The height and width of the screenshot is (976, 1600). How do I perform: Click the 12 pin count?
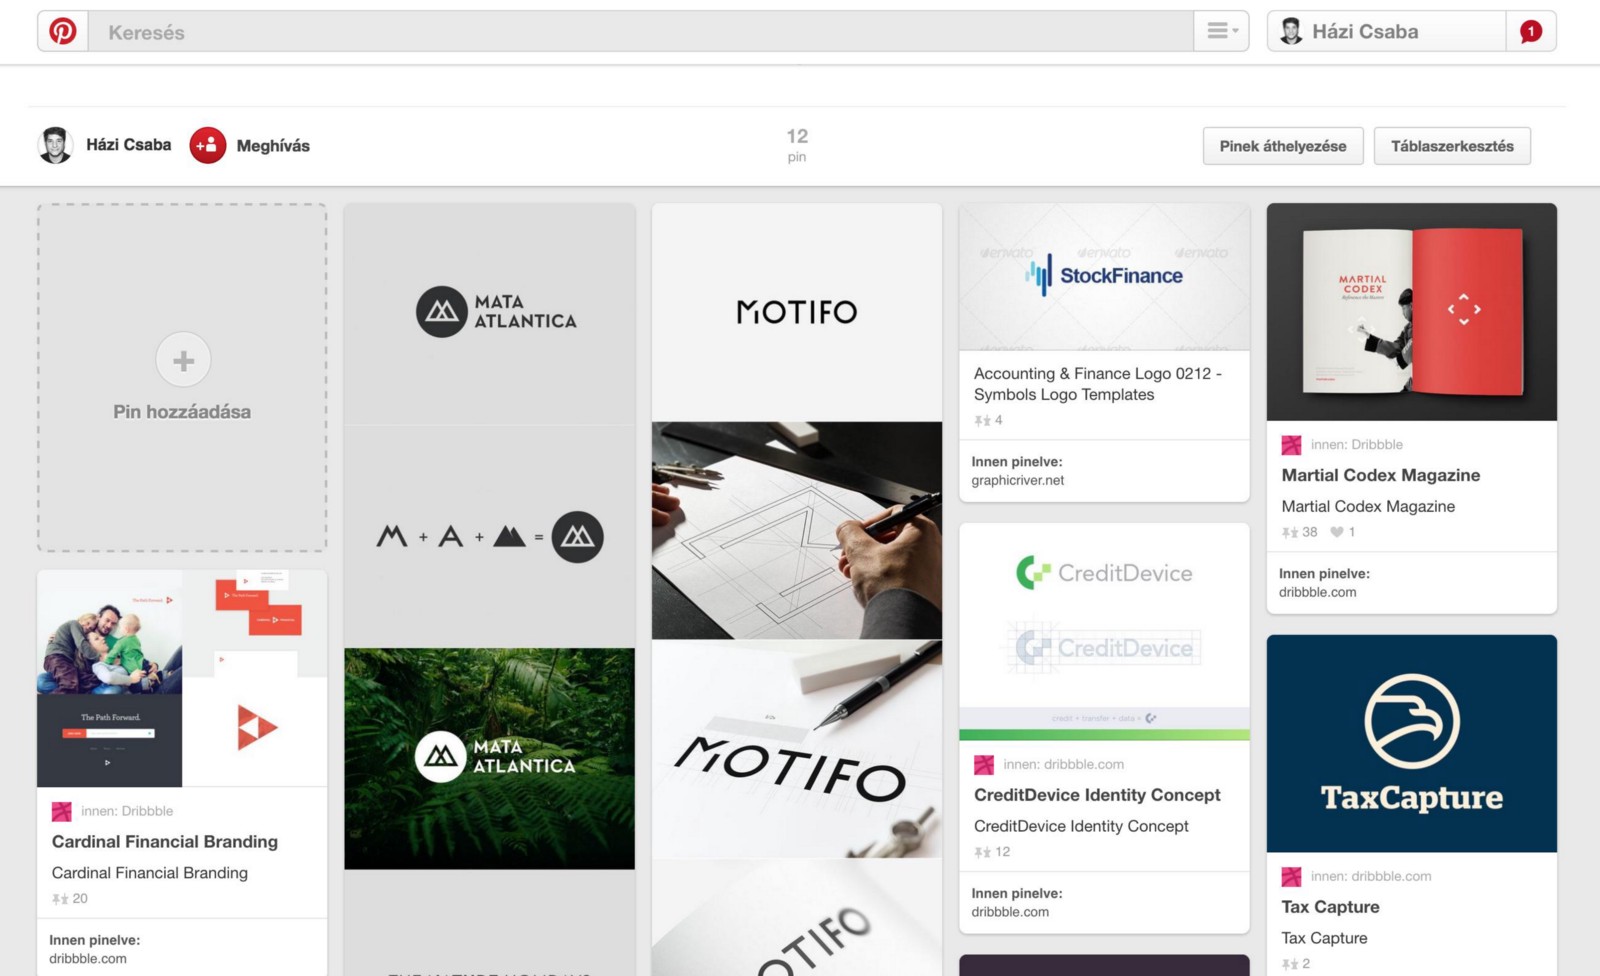(797, 145)
